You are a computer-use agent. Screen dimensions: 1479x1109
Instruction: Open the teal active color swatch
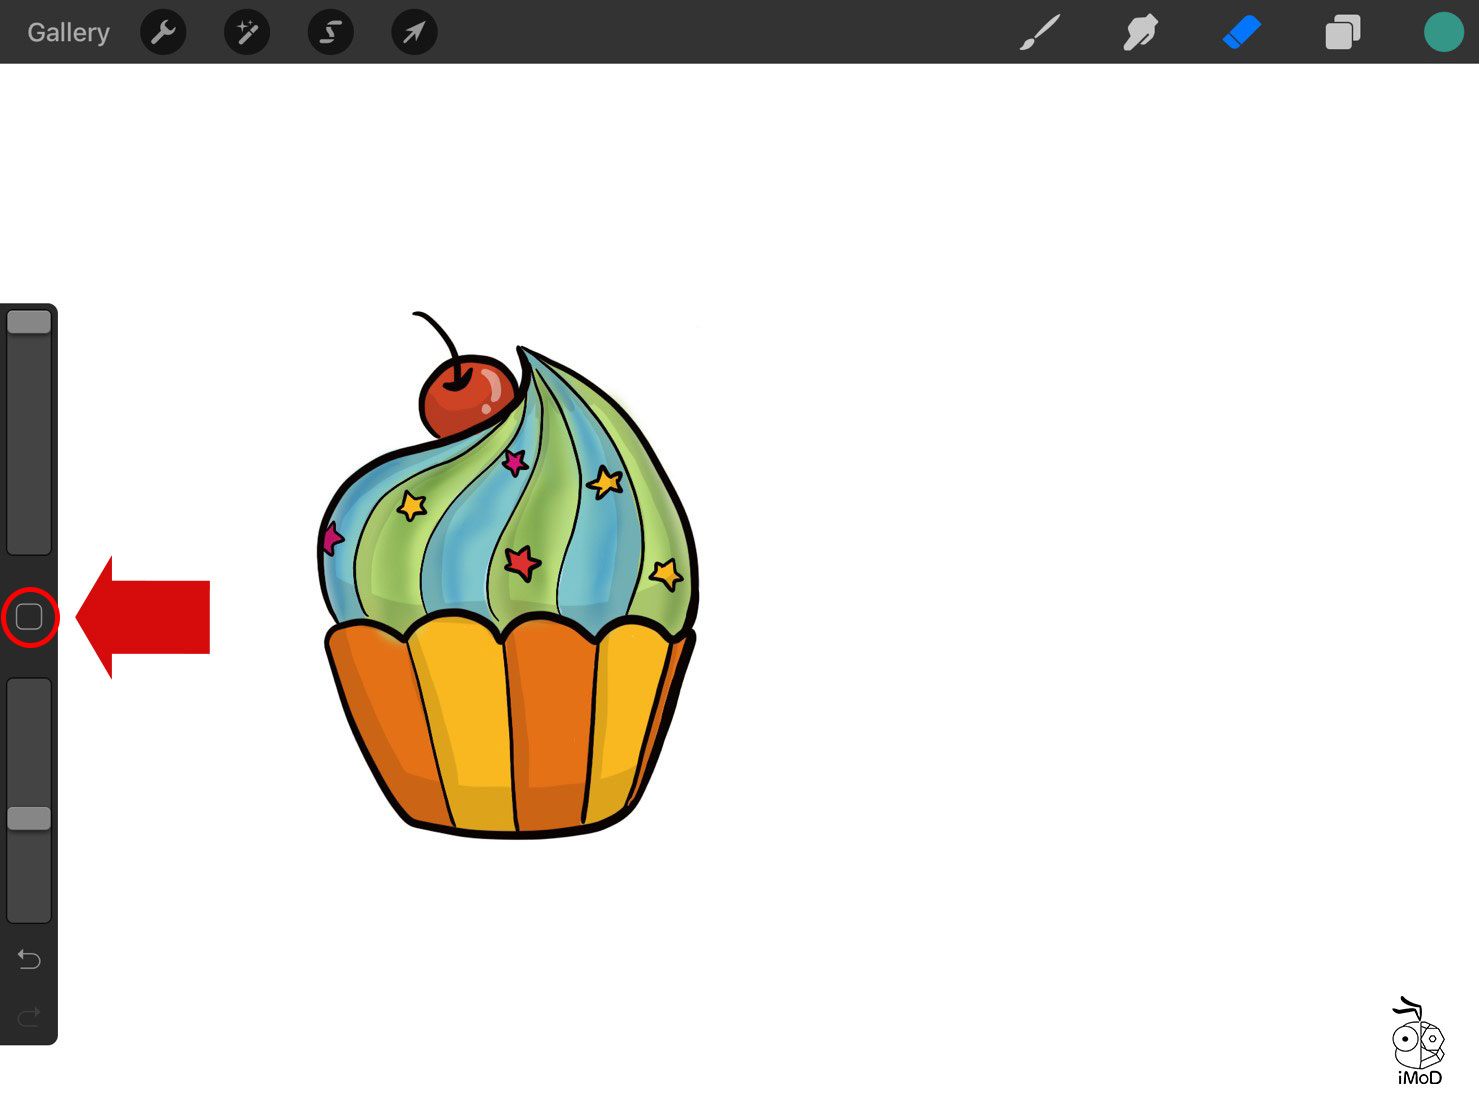[1443, 32]
